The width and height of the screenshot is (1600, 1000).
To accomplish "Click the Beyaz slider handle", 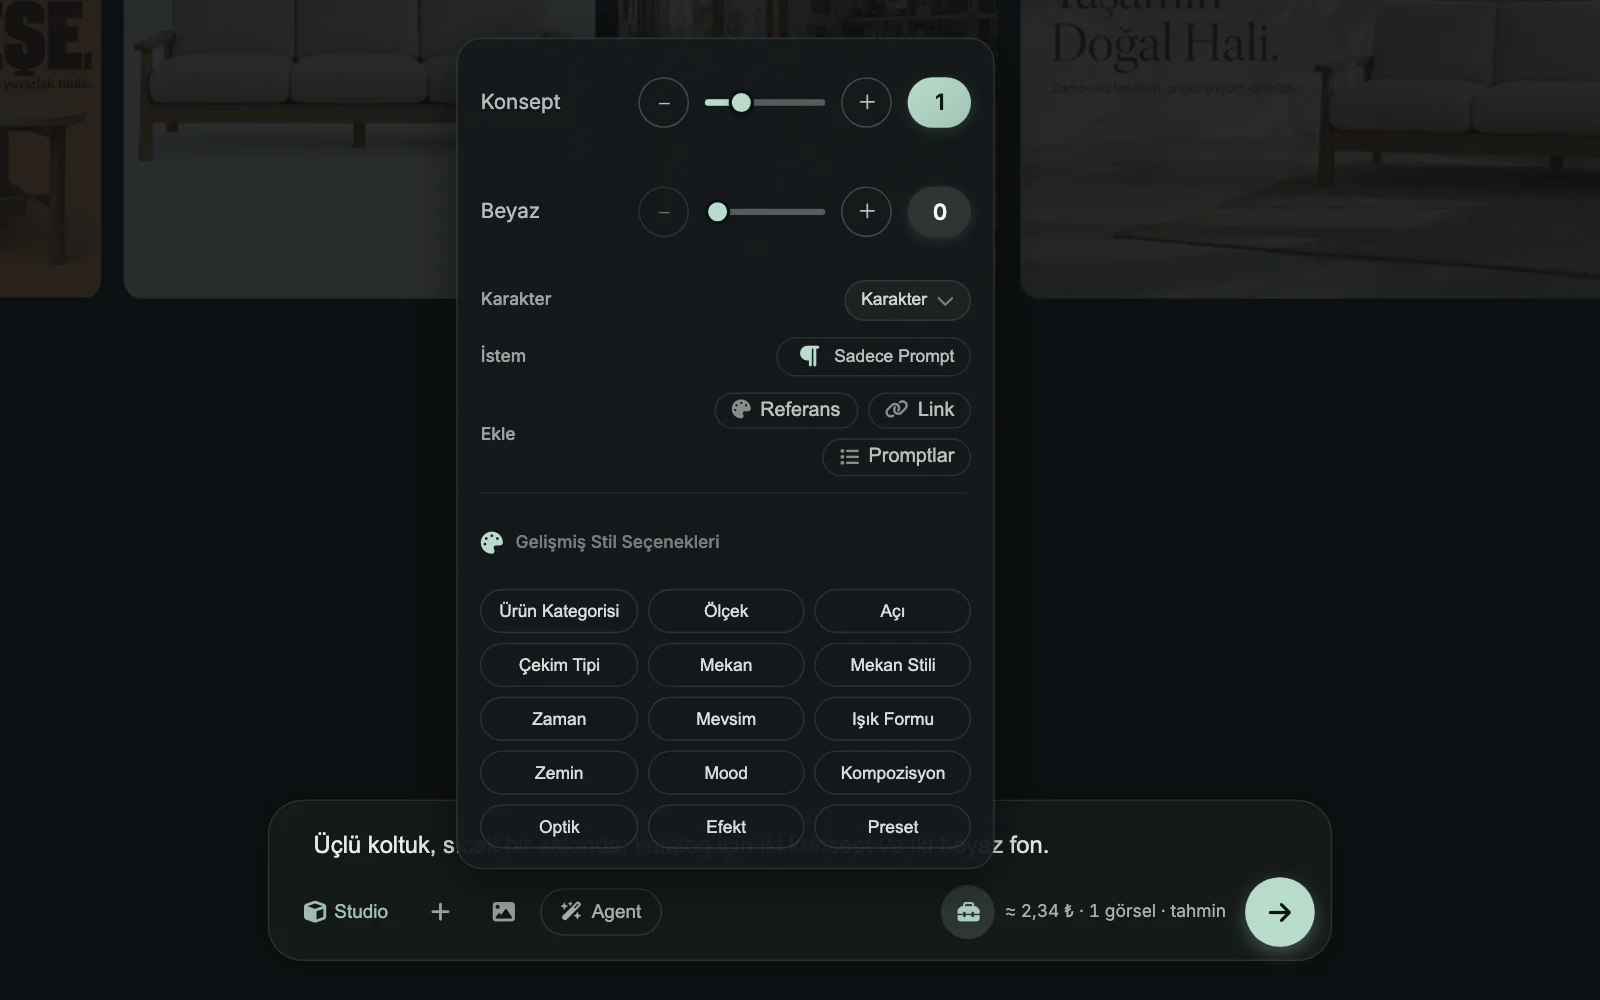I will [x=717, y=212].
